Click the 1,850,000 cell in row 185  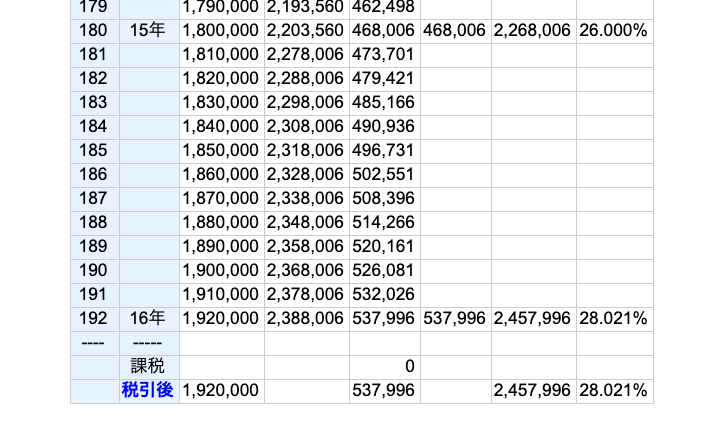pos(220,151)
